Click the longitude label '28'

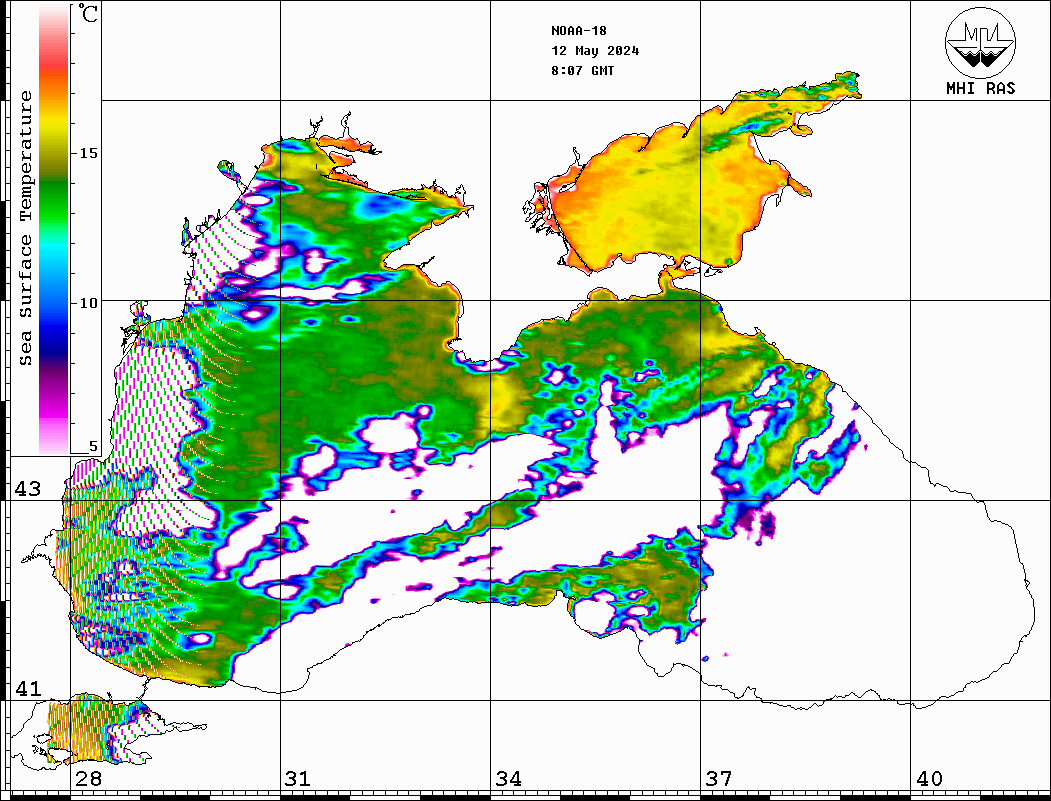pyautogui.click(x=88, y=779)
